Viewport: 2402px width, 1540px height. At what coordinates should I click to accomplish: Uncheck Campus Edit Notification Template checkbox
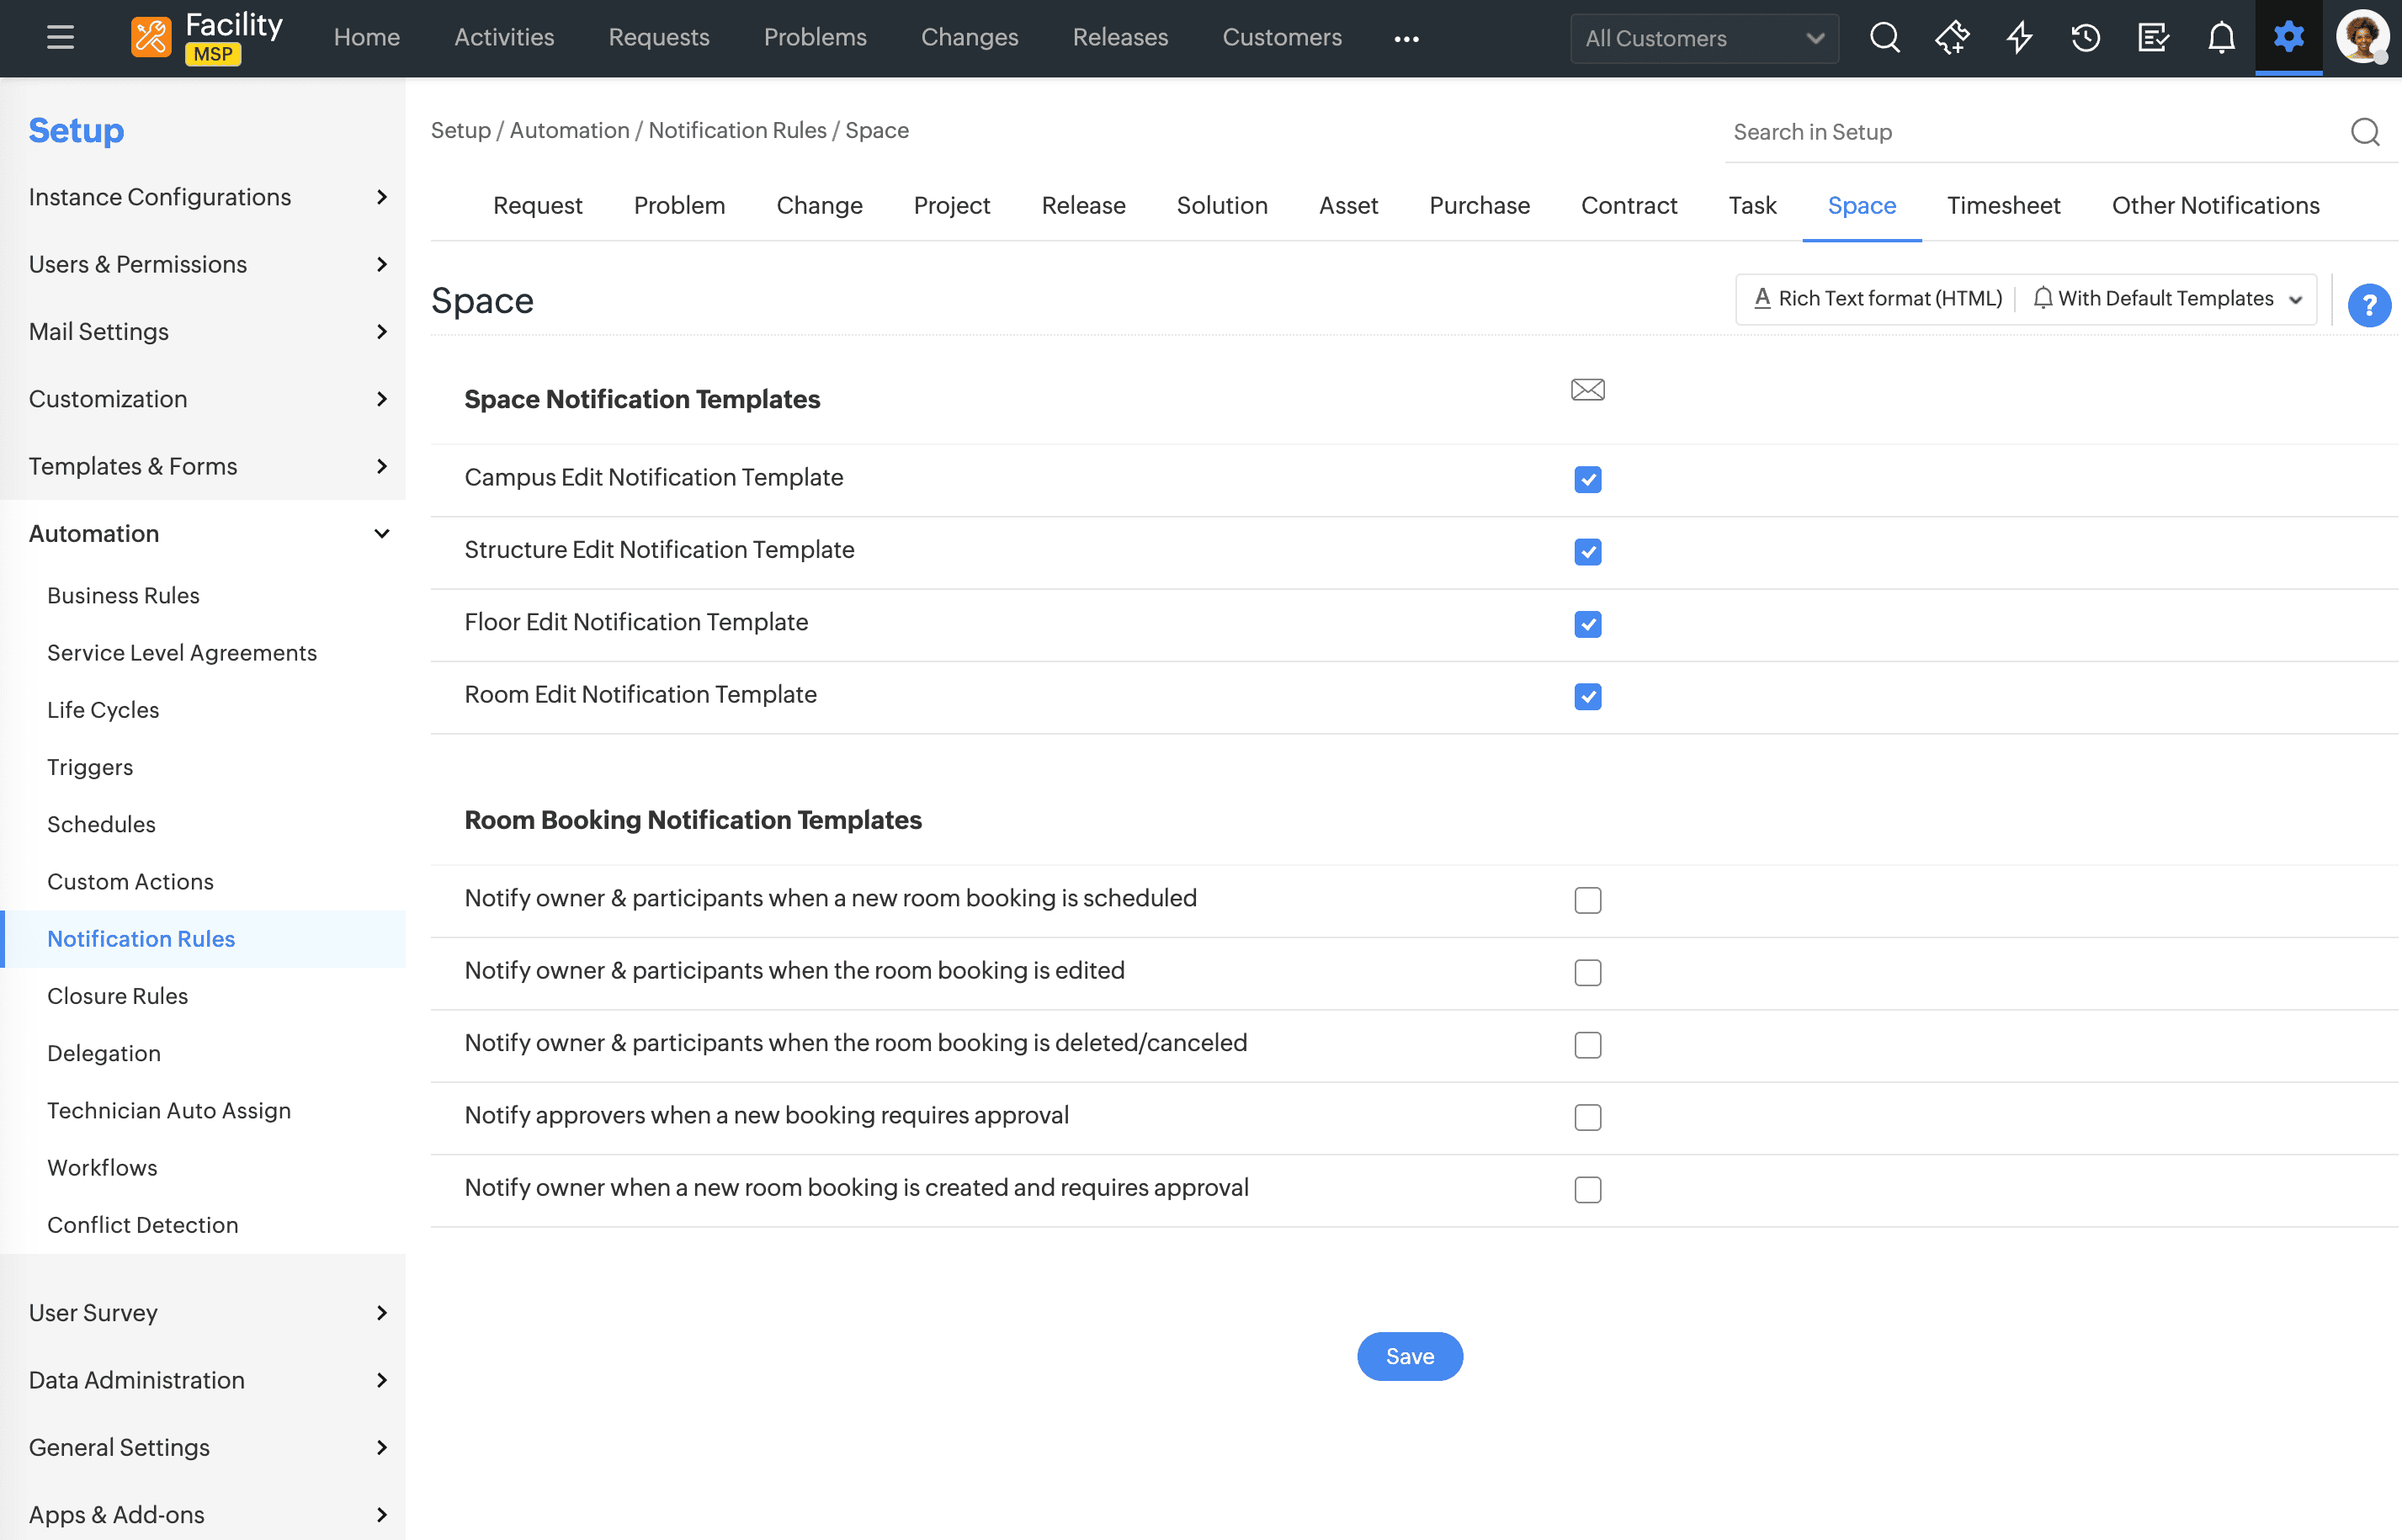[1587, 480]
